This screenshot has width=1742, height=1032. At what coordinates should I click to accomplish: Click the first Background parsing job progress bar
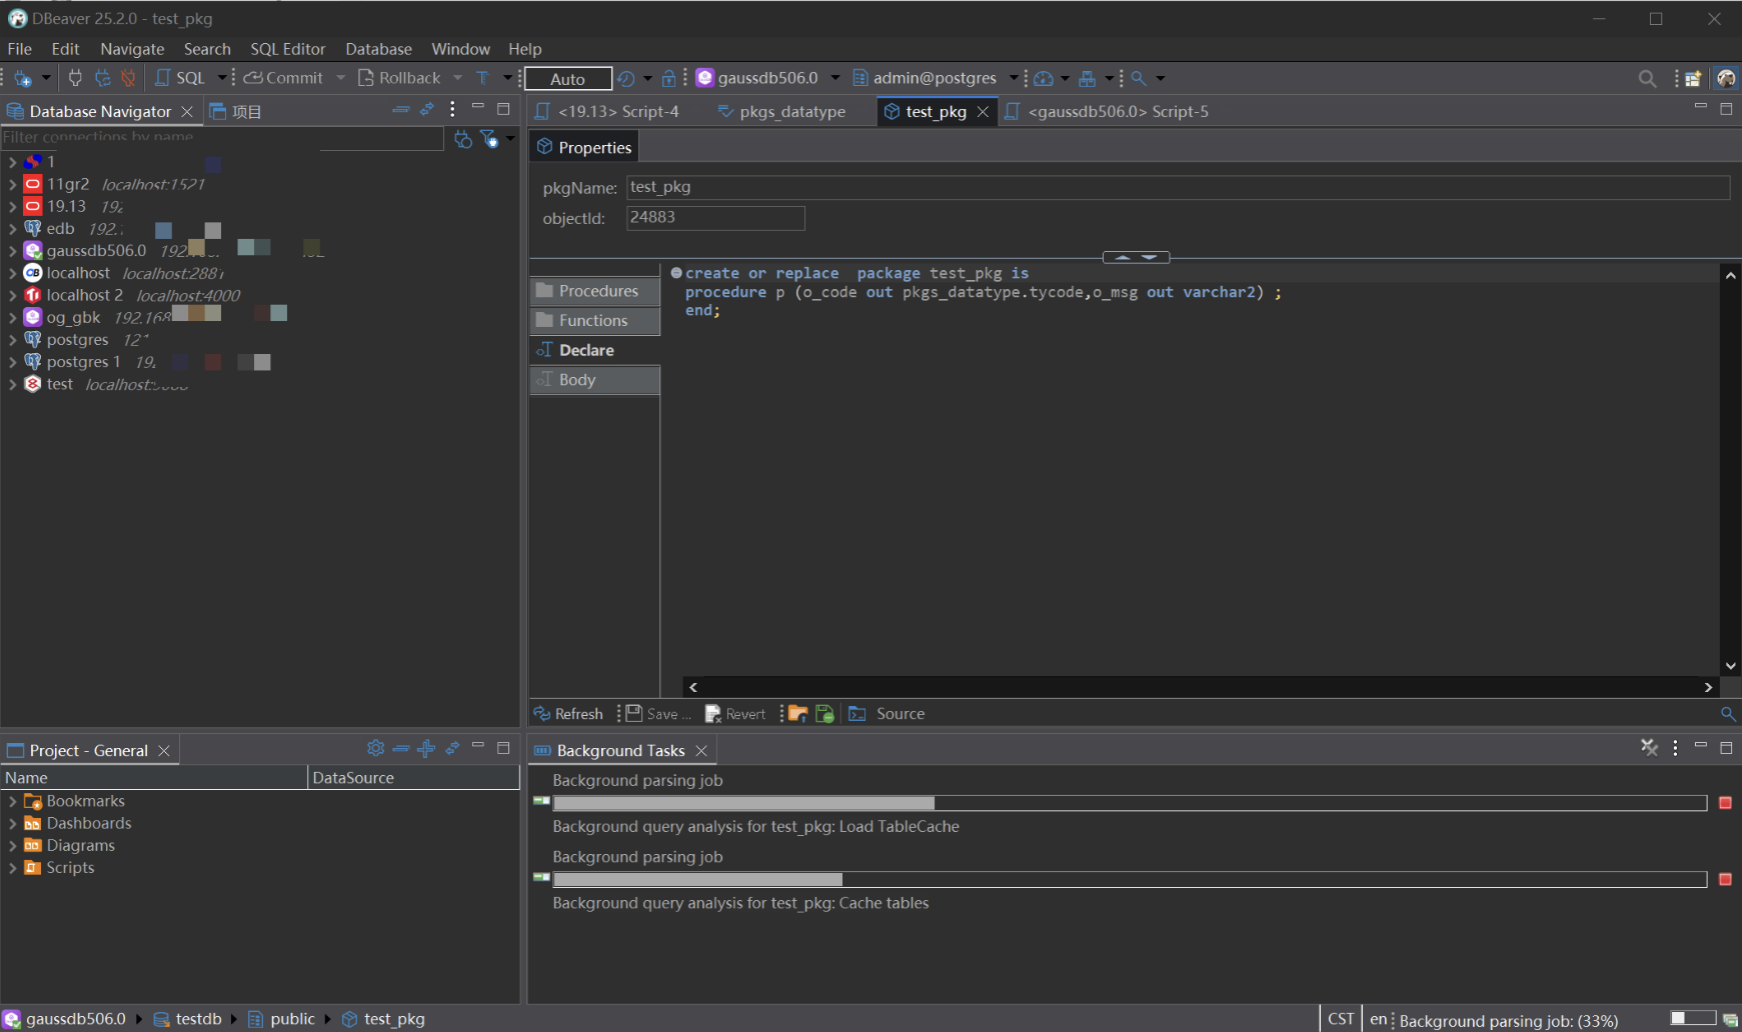[x=1129, y=803]
